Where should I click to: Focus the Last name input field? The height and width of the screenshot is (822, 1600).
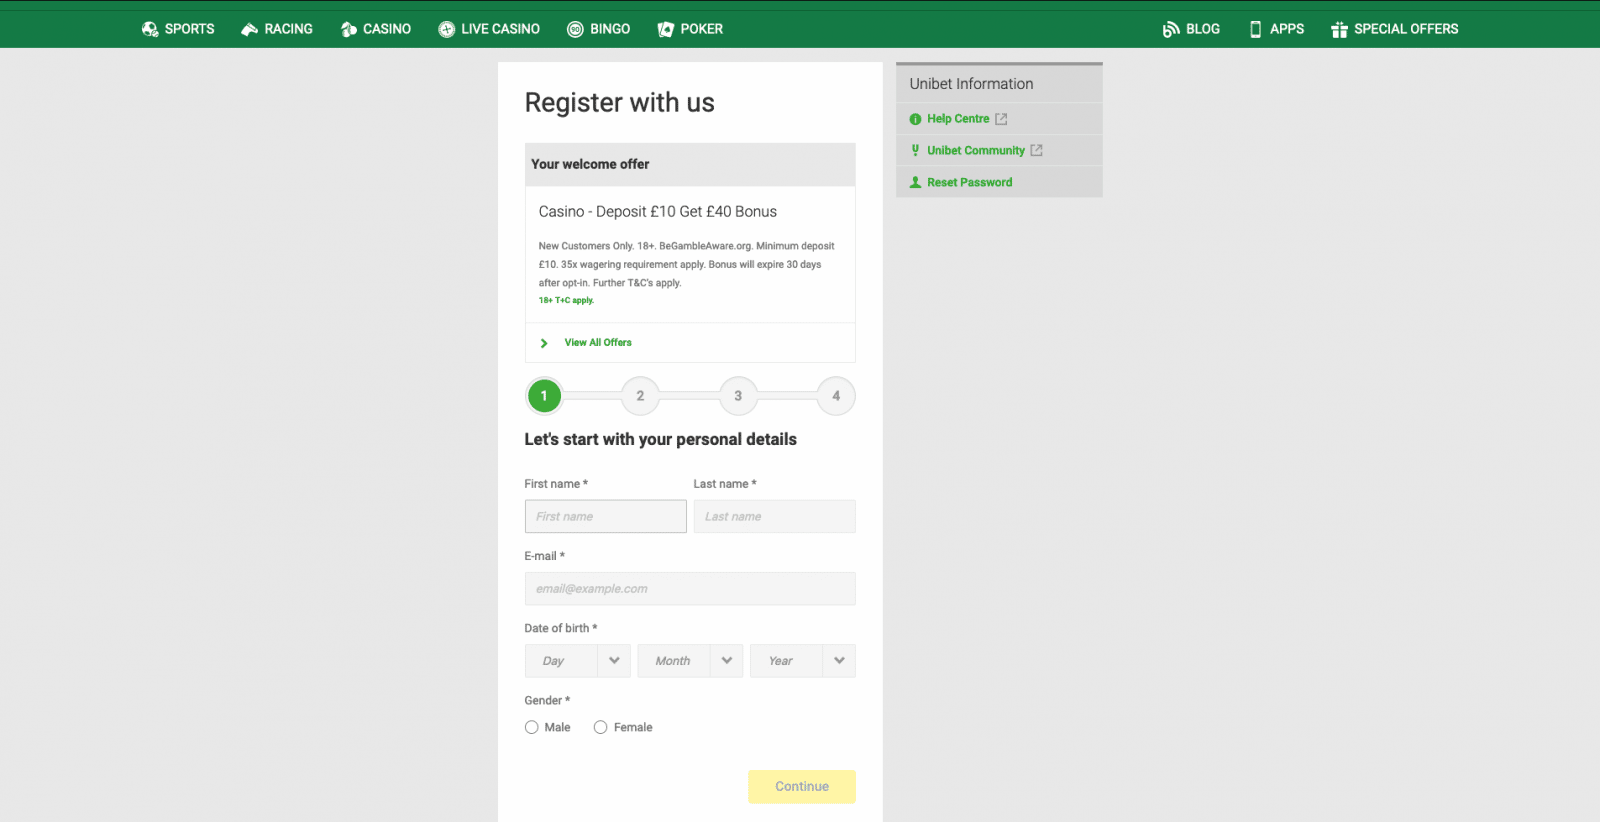click(775, 517)
